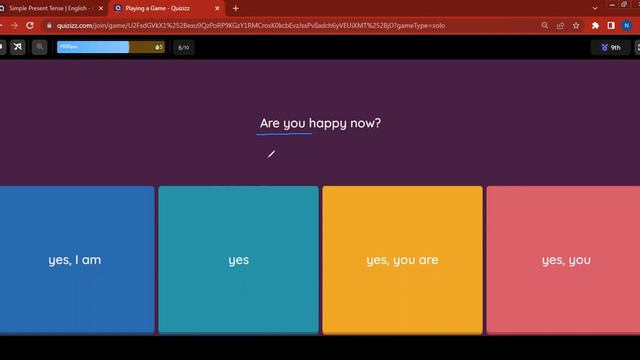640x360 pixels.
Task: Click the question timer progress bar
Action: 111,47
